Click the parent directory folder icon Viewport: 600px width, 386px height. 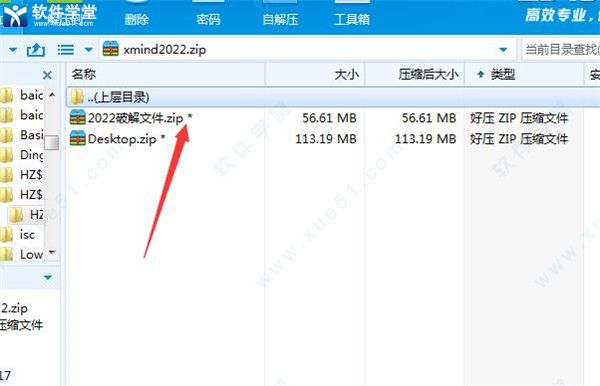pyautogui.click(x=77, y=97)
